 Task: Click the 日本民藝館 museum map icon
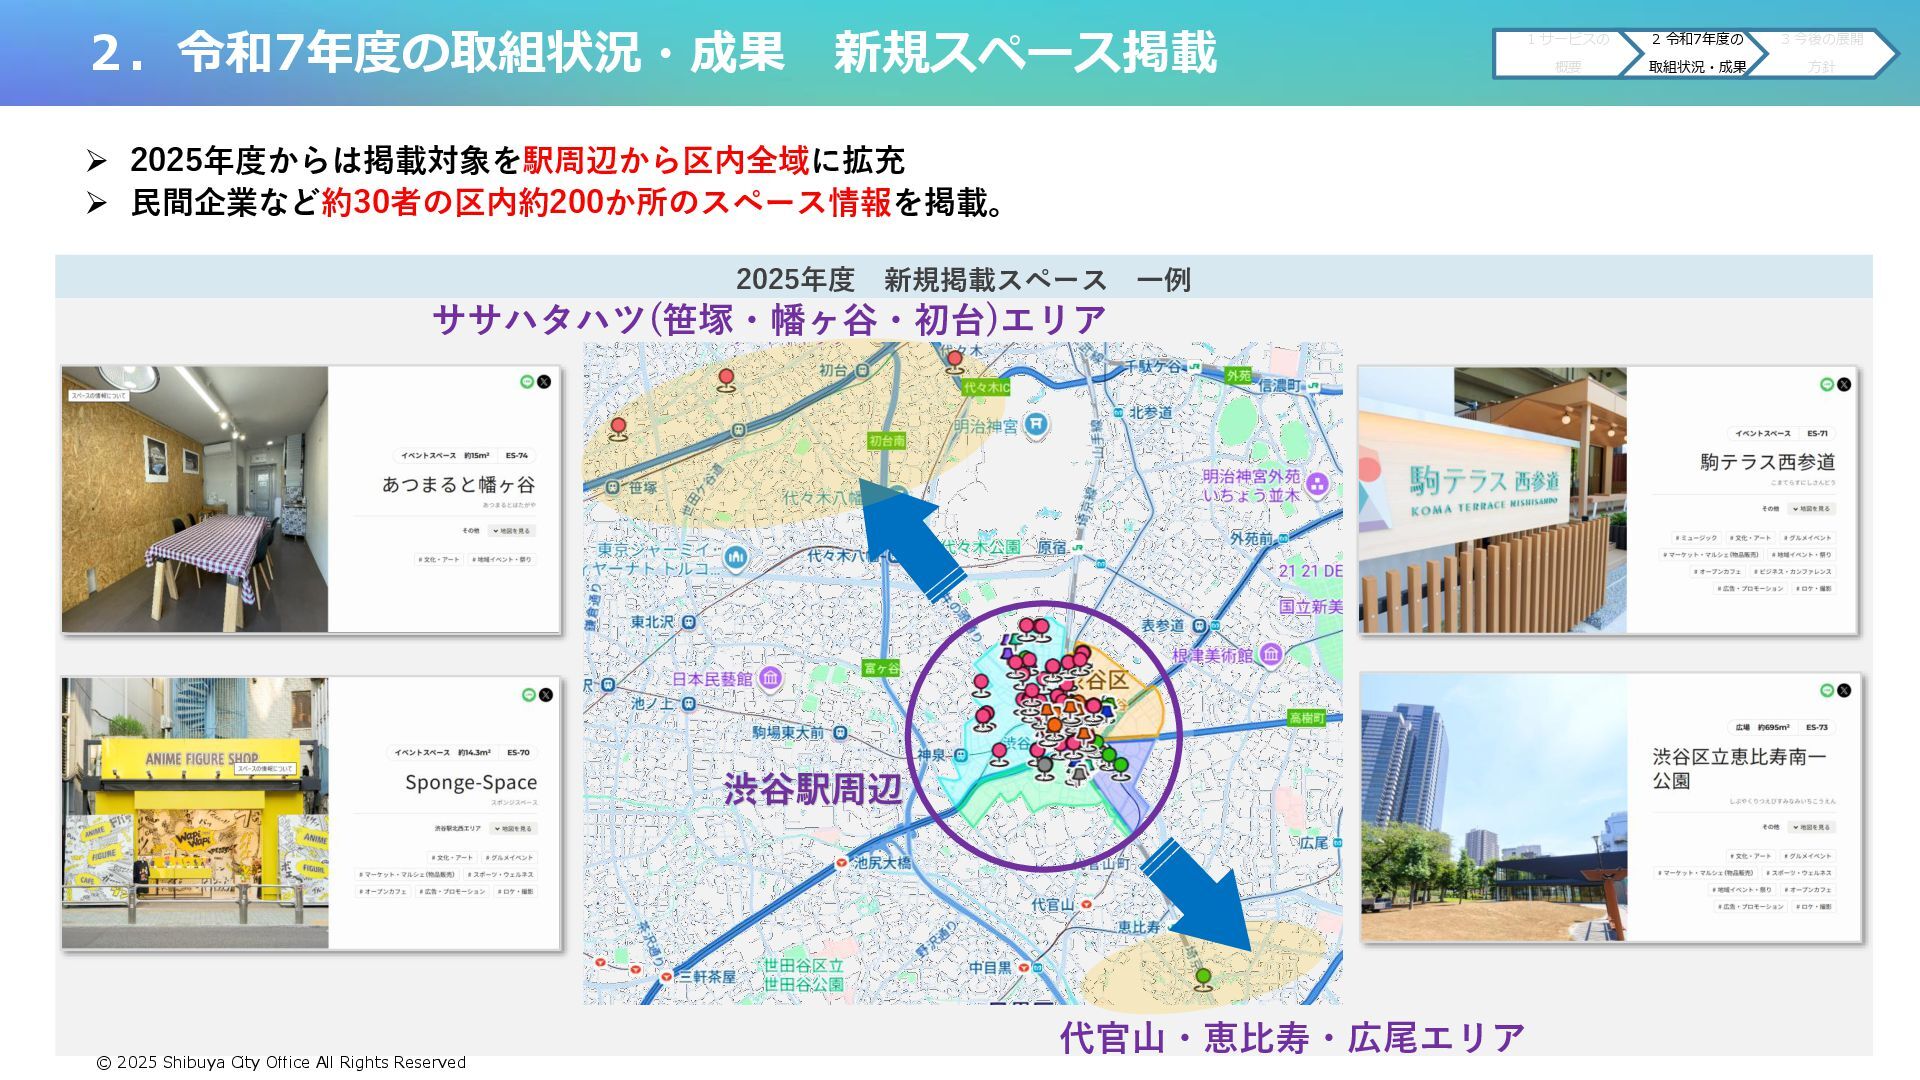tap(770, 679)
